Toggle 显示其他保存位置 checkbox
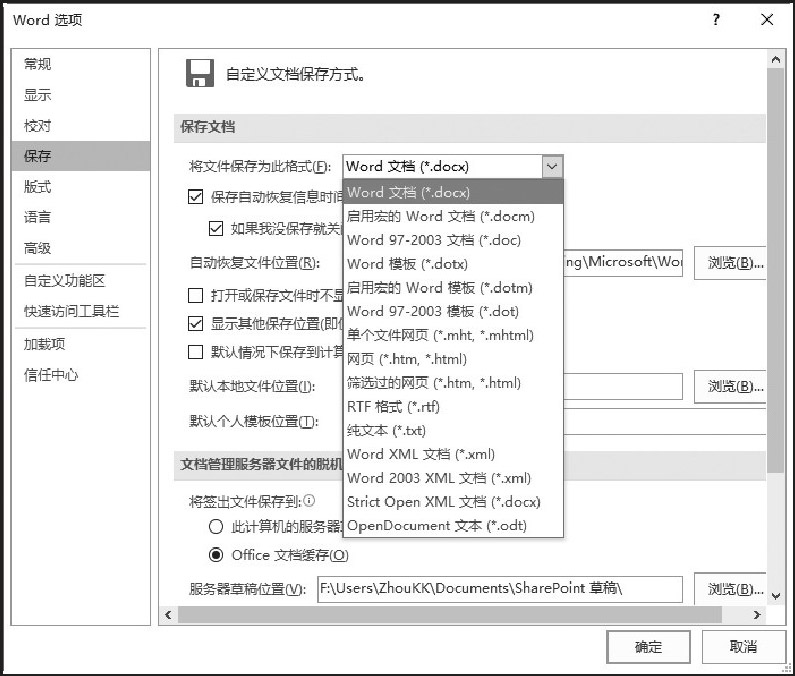This screenshot has width=795, height=676. [x=195, y=323]
